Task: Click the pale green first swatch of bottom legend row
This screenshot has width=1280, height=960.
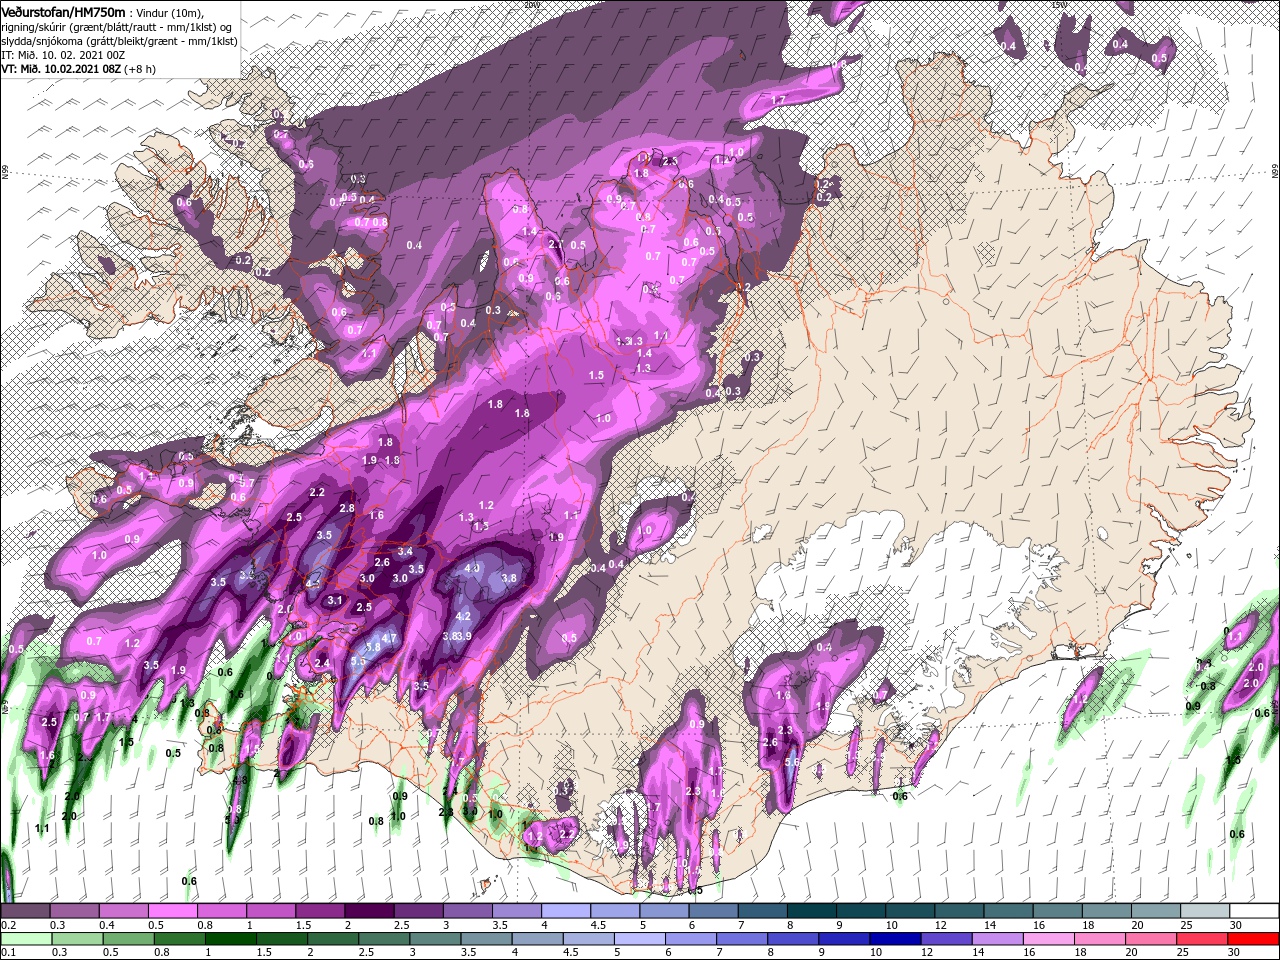Action: point(25,938)
